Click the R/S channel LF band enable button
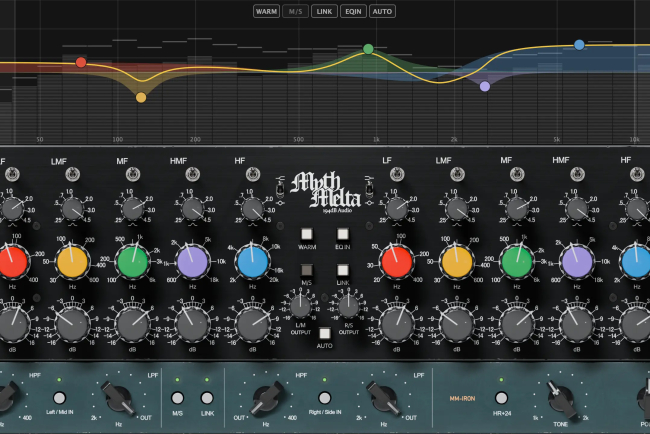650x434 pixels. [x=397, y=175]
